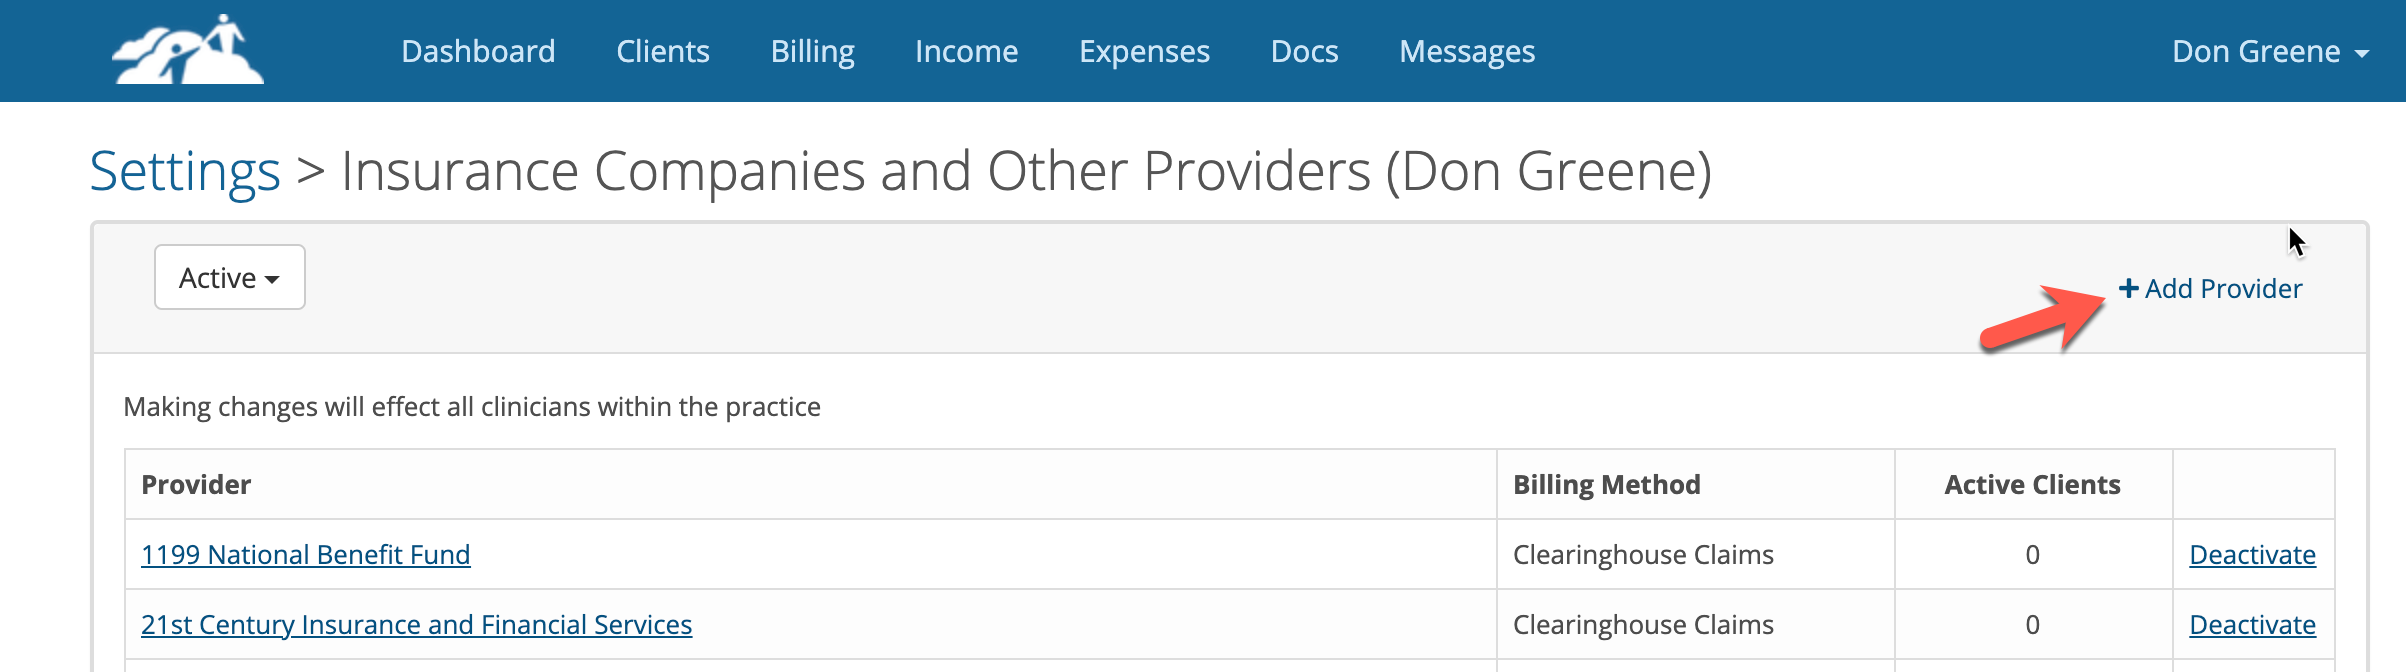This screenshot has height=672, width=2406.
Task: Click the Billing Method column header
Action: tap(1606, 484)
